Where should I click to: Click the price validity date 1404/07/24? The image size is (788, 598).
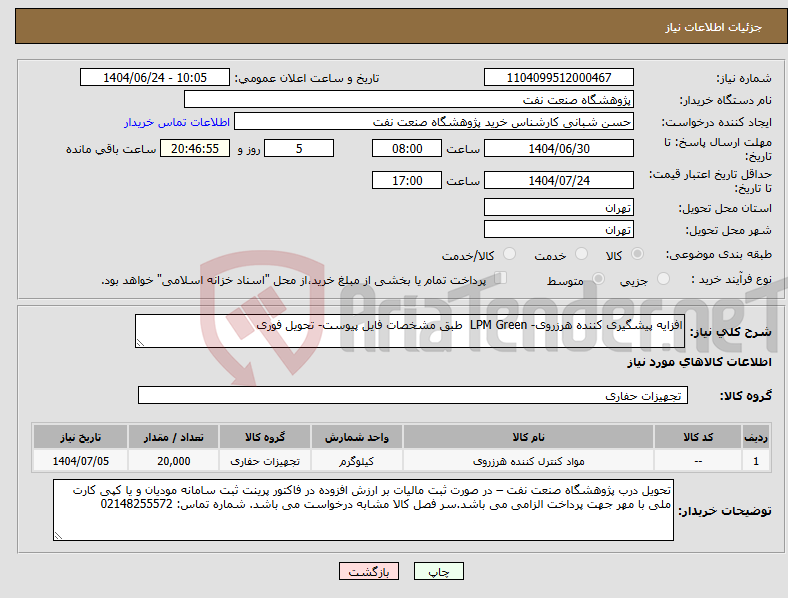click(559, 180)
